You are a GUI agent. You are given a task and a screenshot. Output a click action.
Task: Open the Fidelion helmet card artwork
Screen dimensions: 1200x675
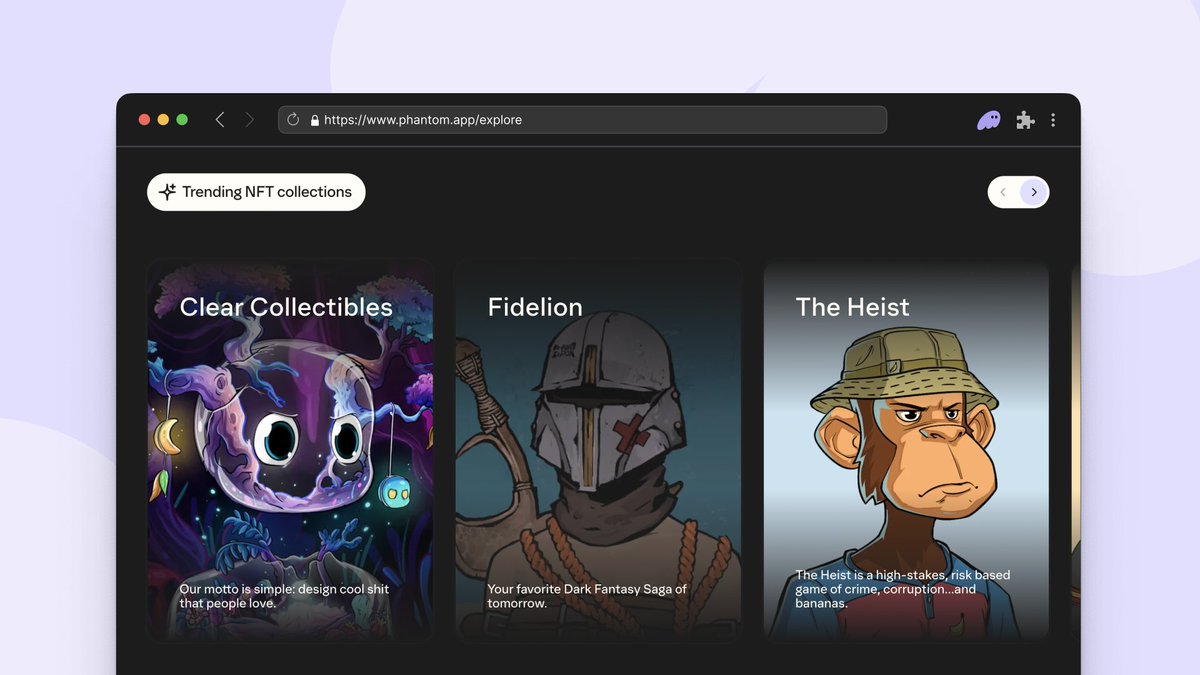click(x=598, y=450)
